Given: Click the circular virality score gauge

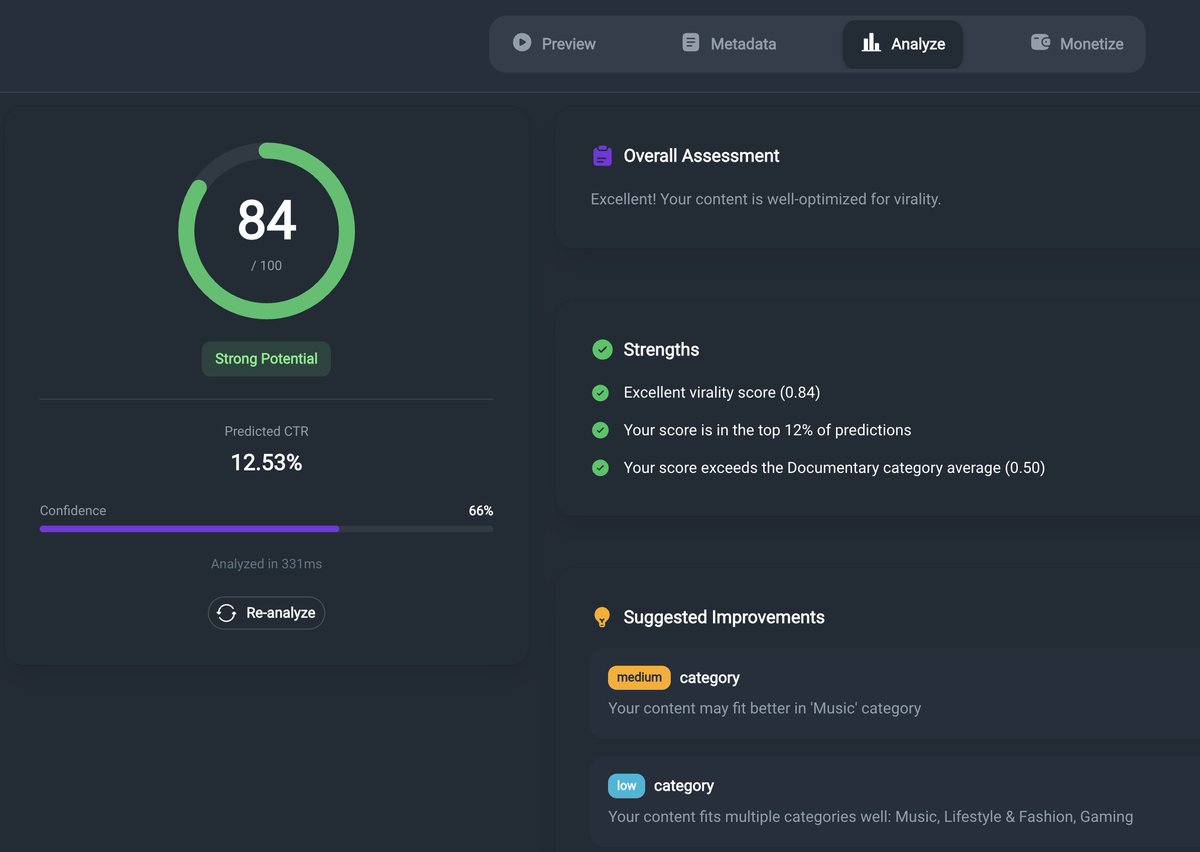Looking at the screenshot, I should (x=266, y=231).
